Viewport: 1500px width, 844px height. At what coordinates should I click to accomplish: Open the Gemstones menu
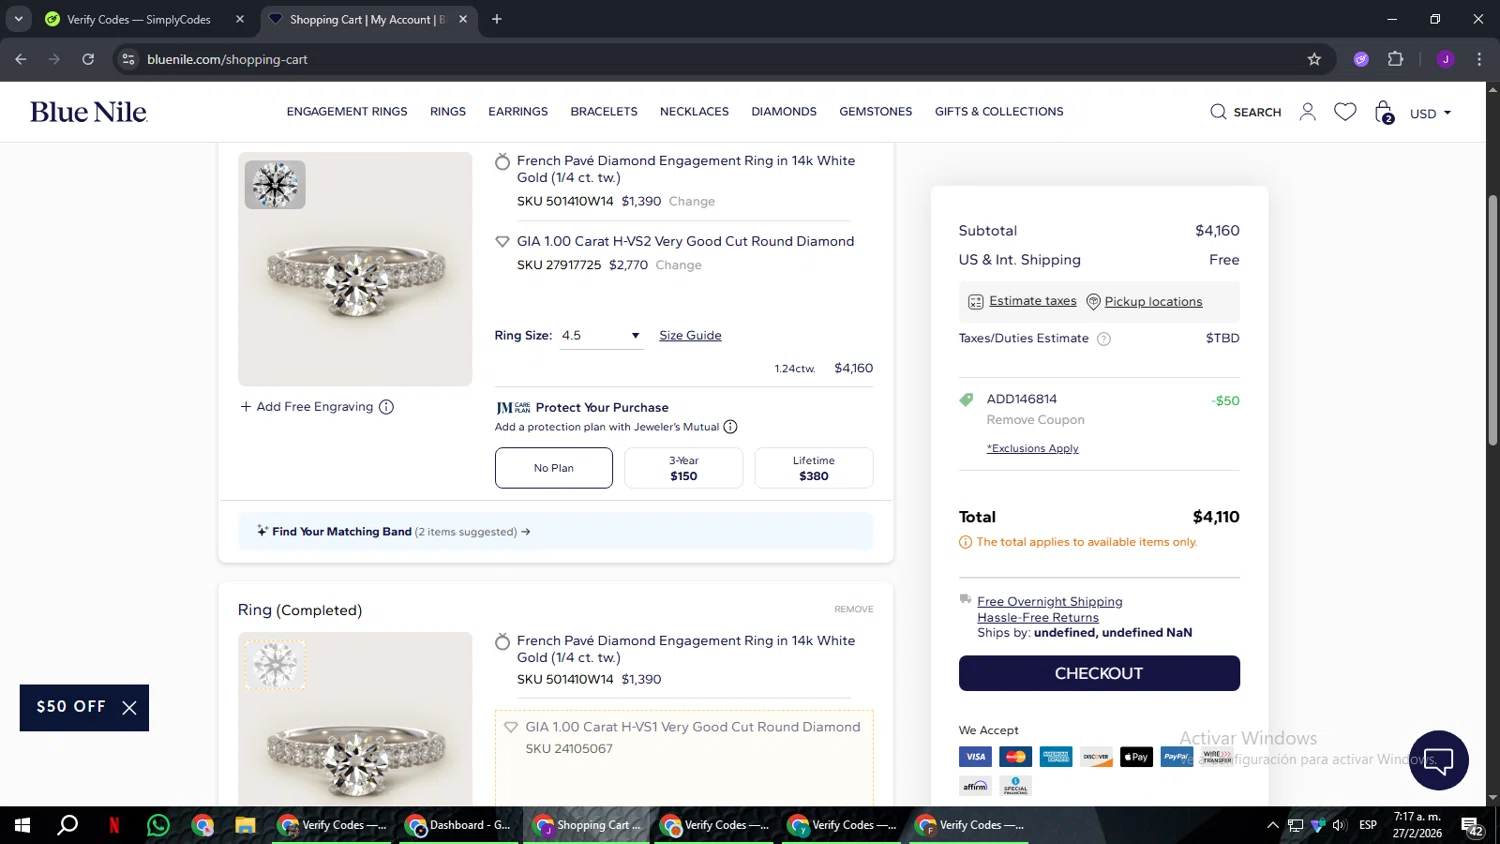pyautogui.click(x=876, y=112)
